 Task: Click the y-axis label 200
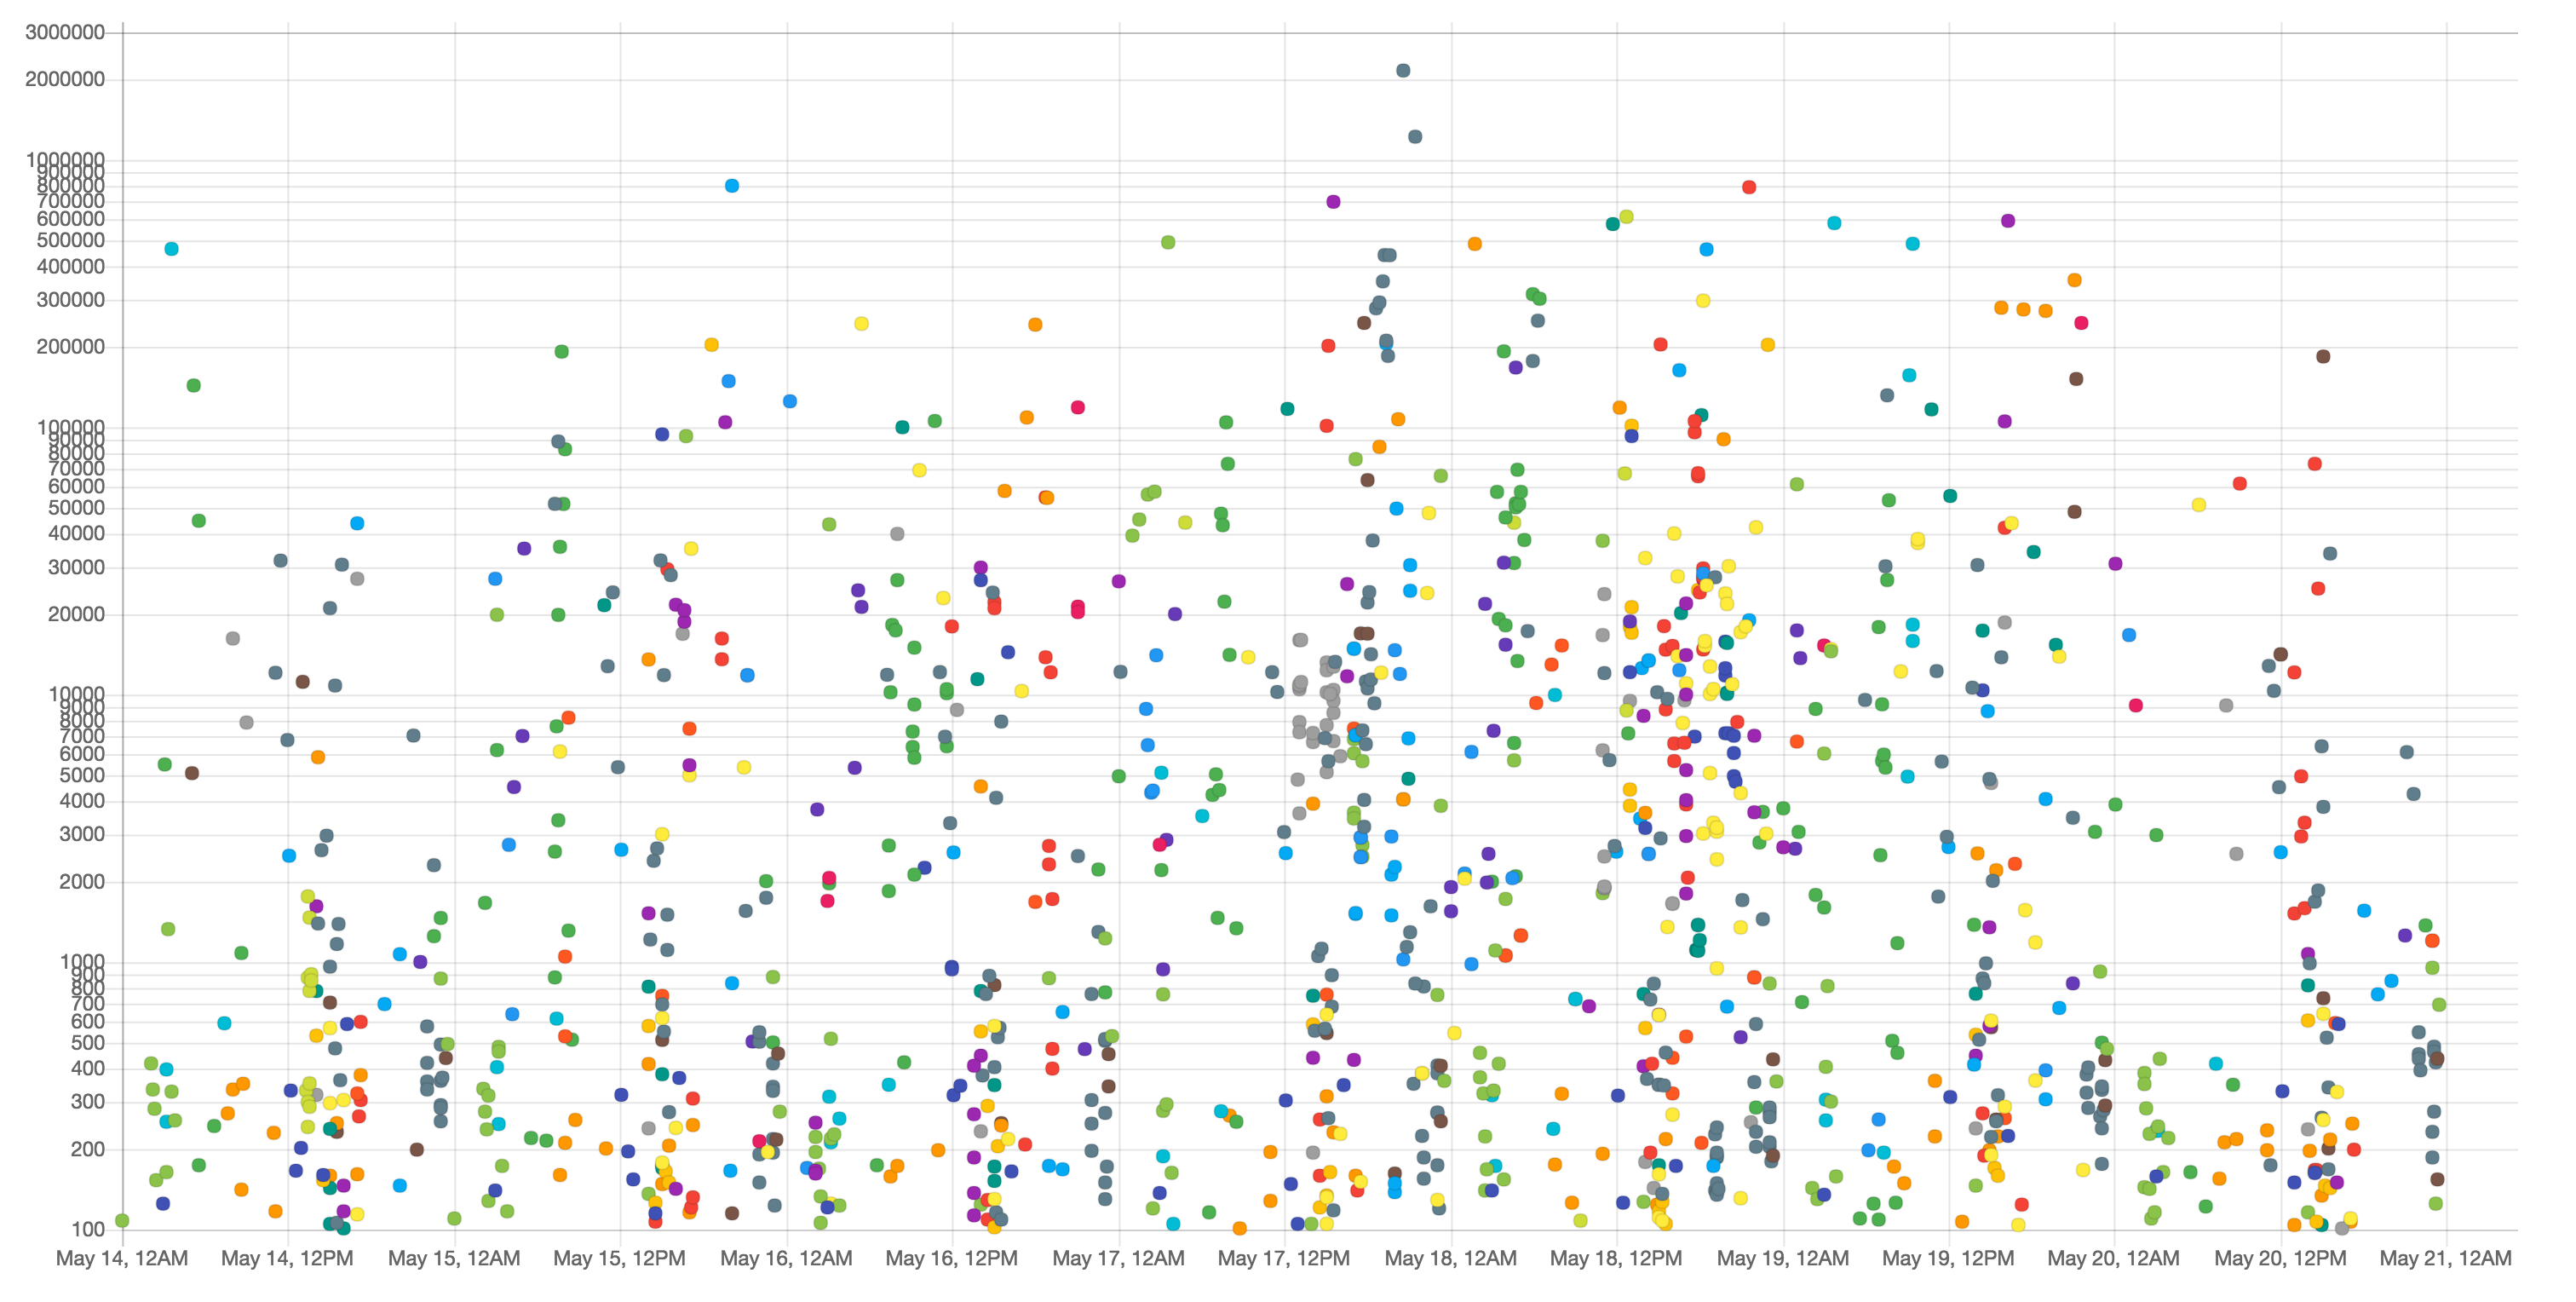[88, 1149]
